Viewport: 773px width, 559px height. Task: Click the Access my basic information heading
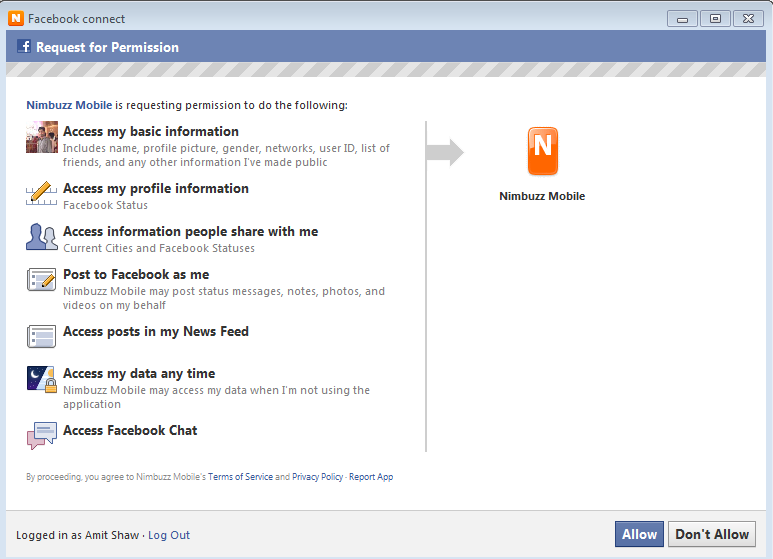151,132
